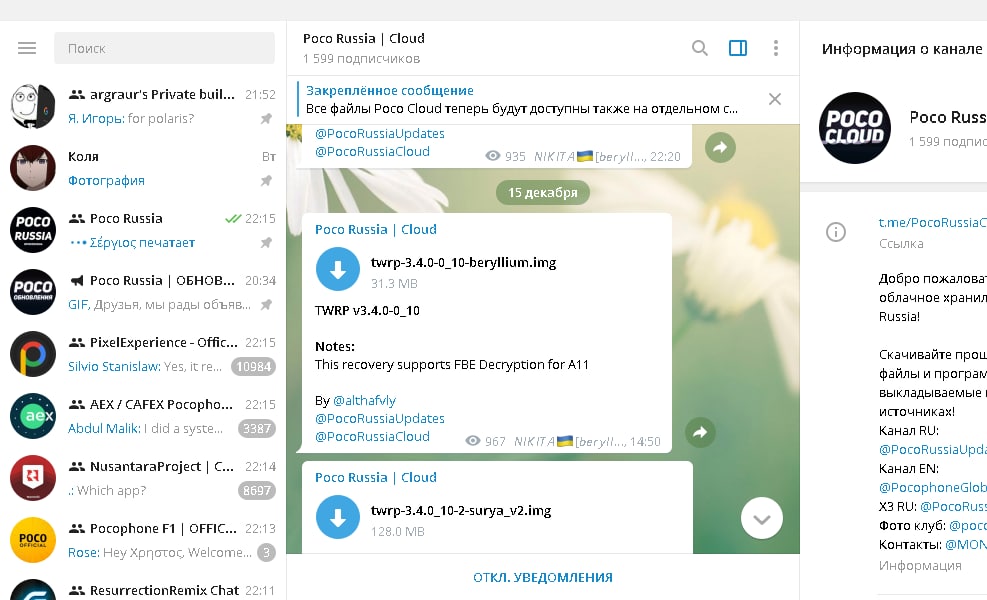Viewport: 987px width, 600px height.
Task: Open @PocoRussiaUpdates link in the 22:20 message
Action: click(x=380, y=133)
